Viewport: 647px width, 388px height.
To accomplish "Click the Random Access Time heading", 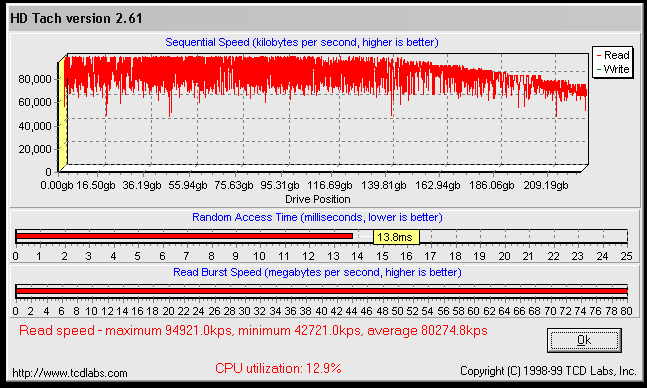I will click(317, 217).
